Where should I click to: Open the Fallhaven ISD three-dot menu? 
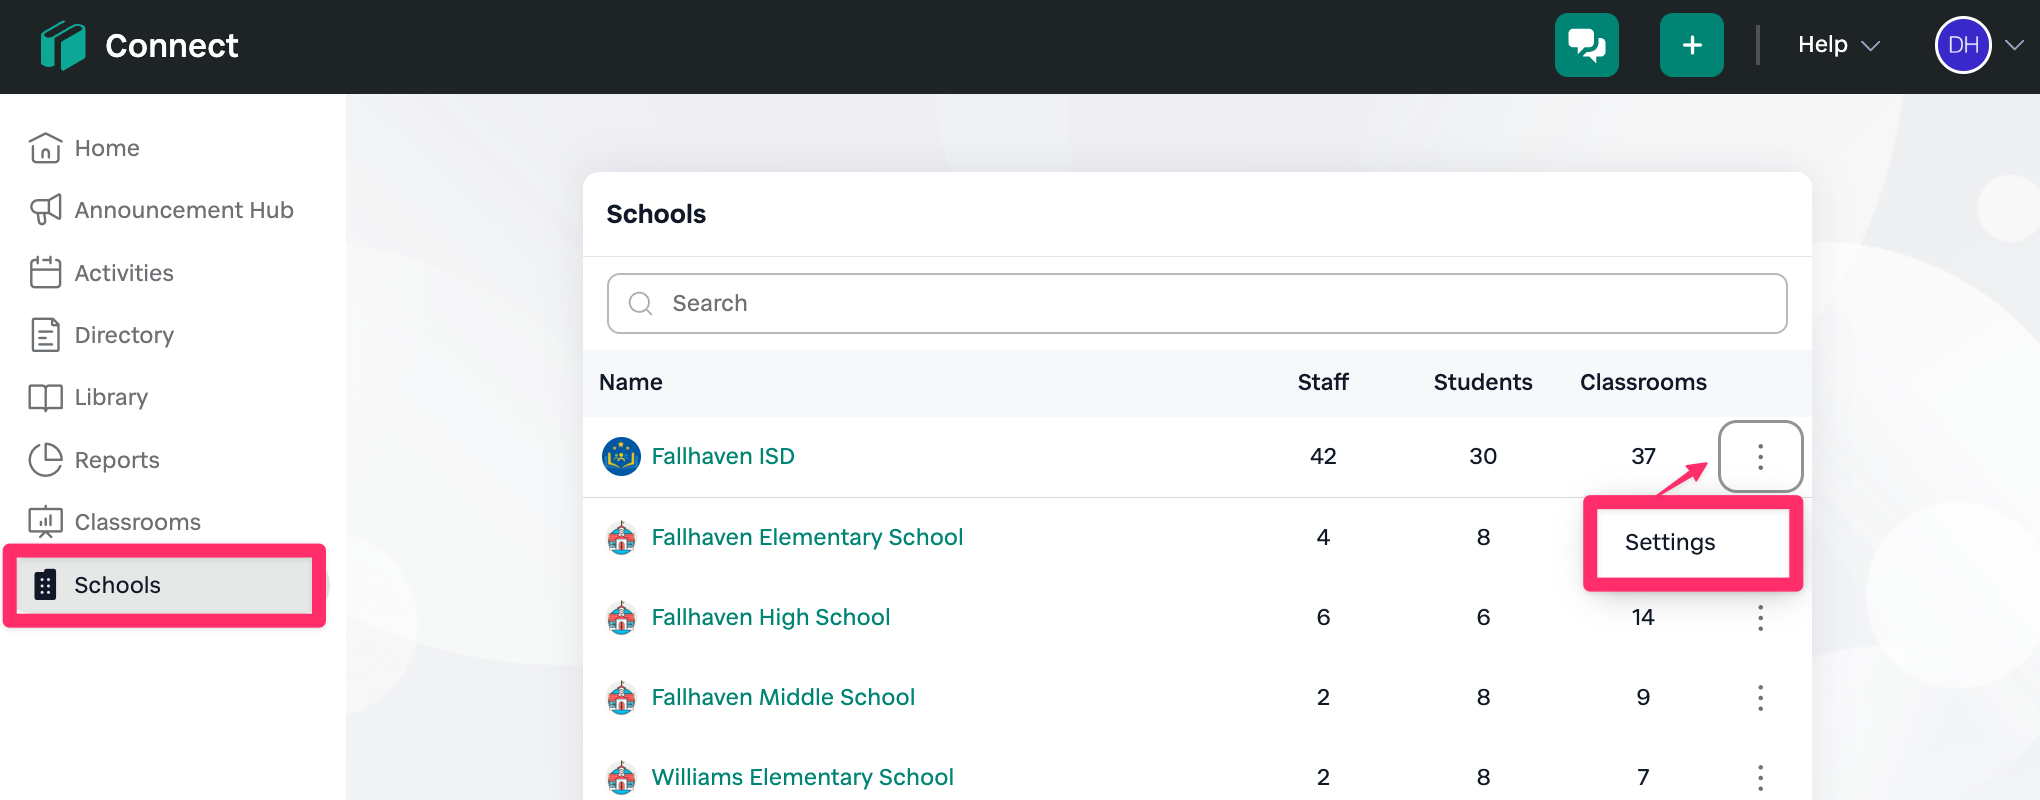coord(1760,456)
